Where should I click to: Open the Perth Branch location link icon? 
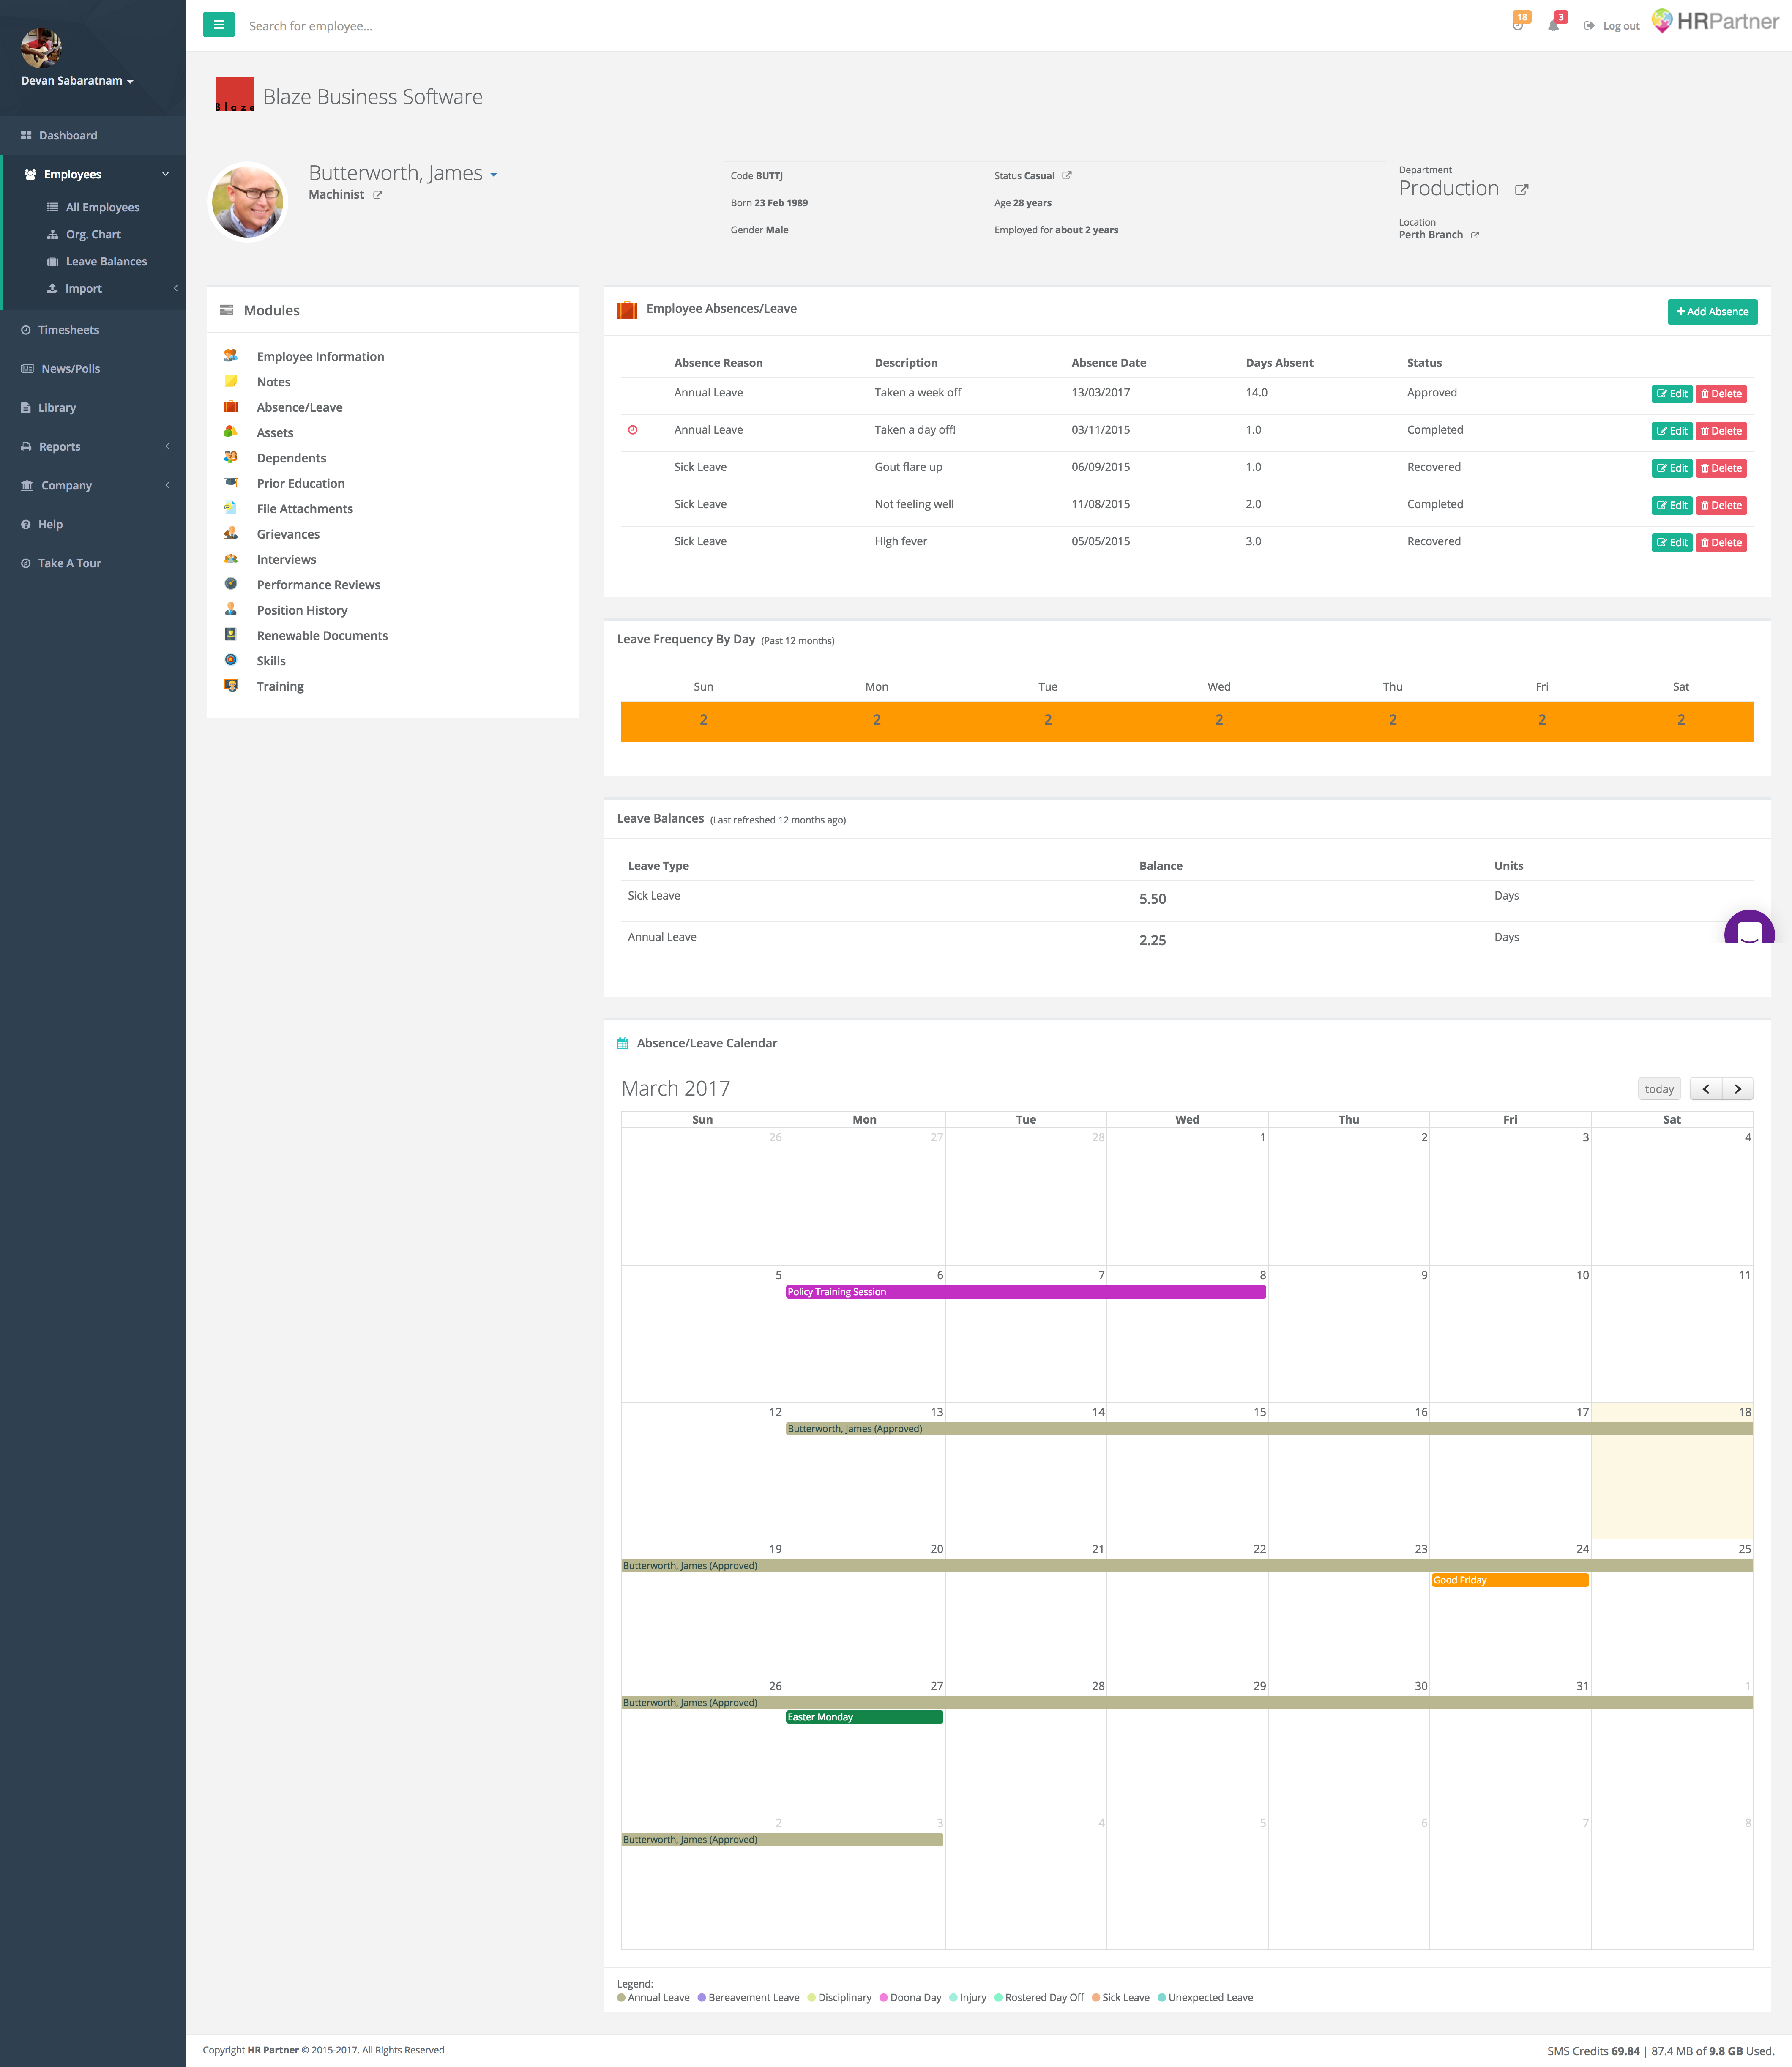[x=1474, y=236]
